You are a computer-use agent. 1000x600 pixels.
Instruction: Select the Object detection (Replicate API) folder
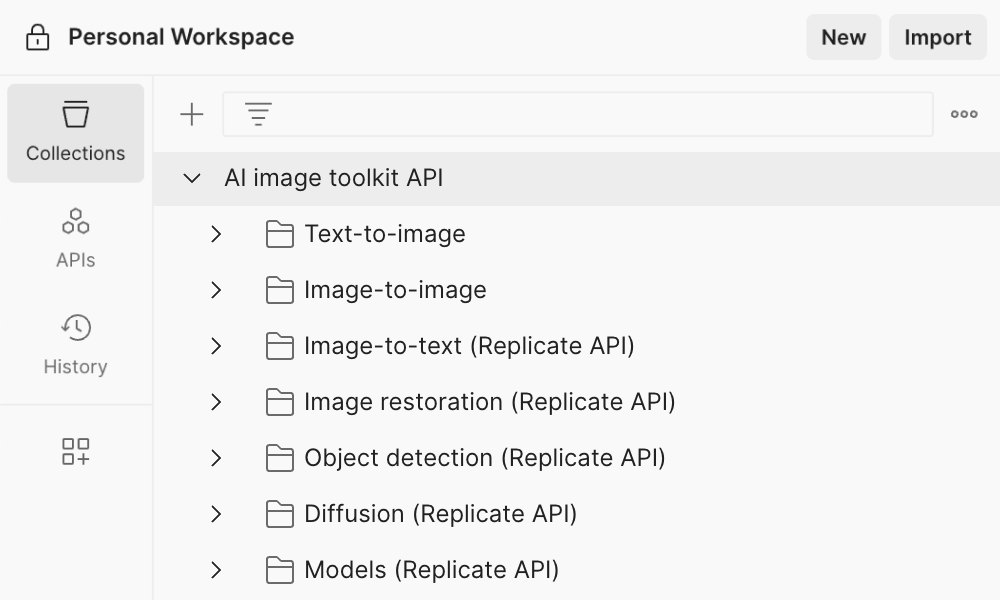[484, 458]
